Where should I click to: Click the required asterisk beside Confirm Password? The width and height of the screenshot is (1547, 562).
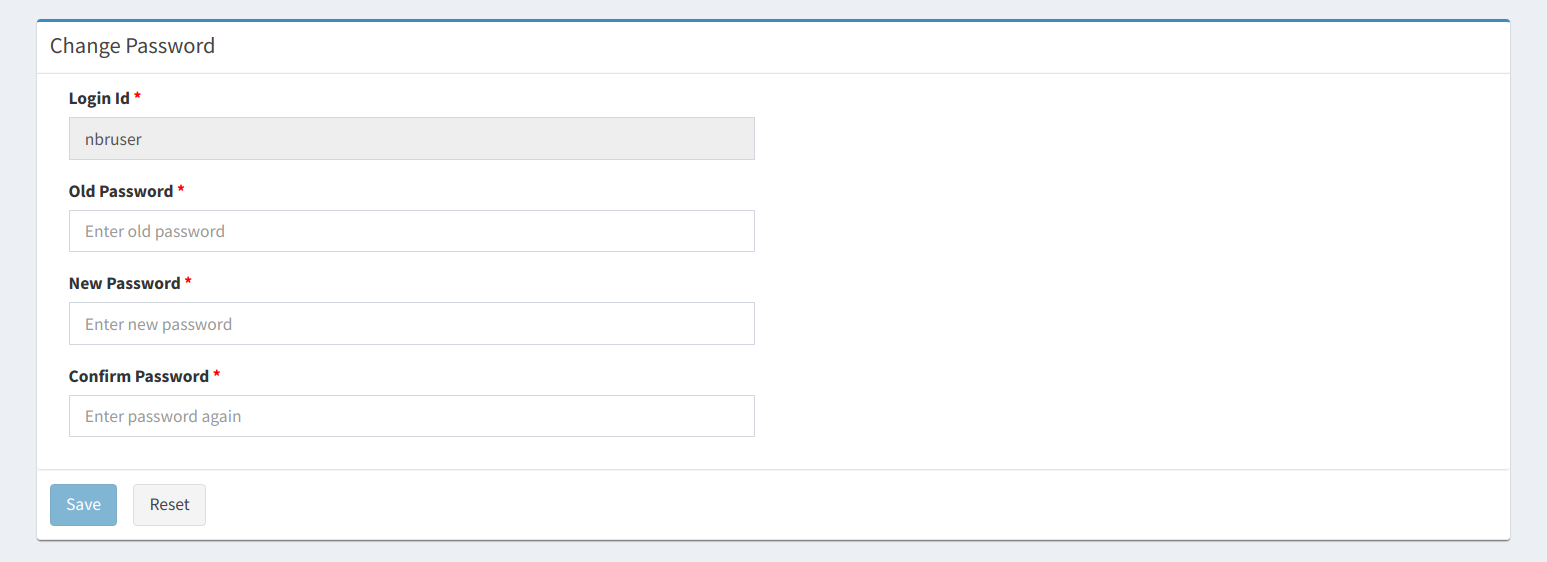click(217, 375)
